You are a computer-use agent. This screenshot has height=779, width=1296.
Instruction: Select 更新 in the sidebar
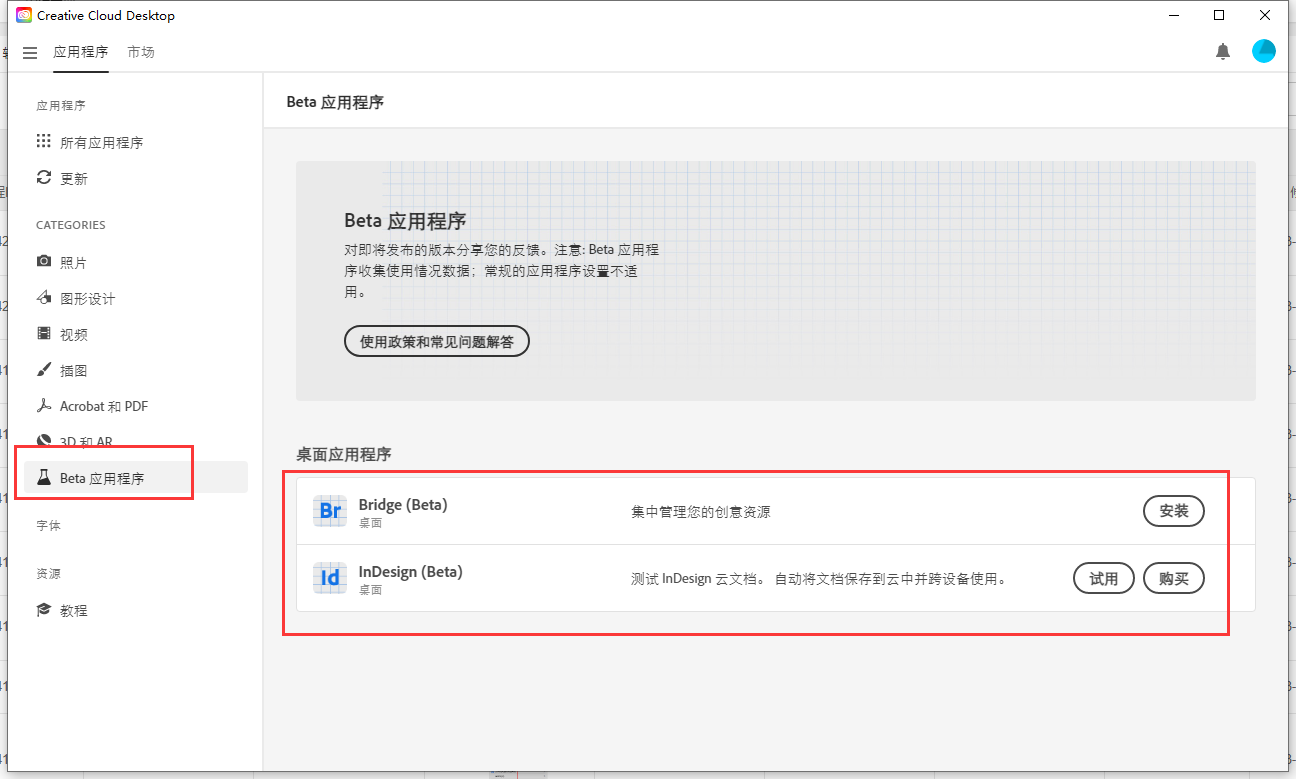74,179
